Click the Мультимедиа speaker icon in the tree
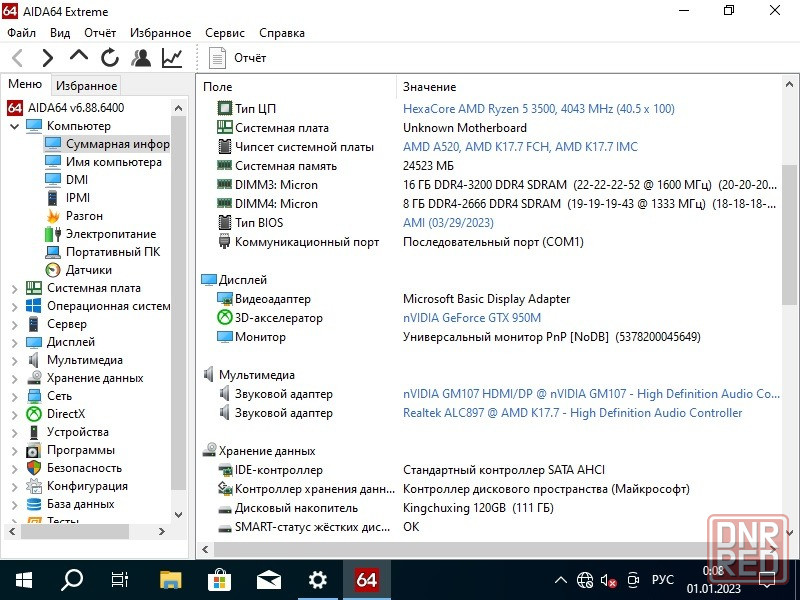 (x=34, y=360)
